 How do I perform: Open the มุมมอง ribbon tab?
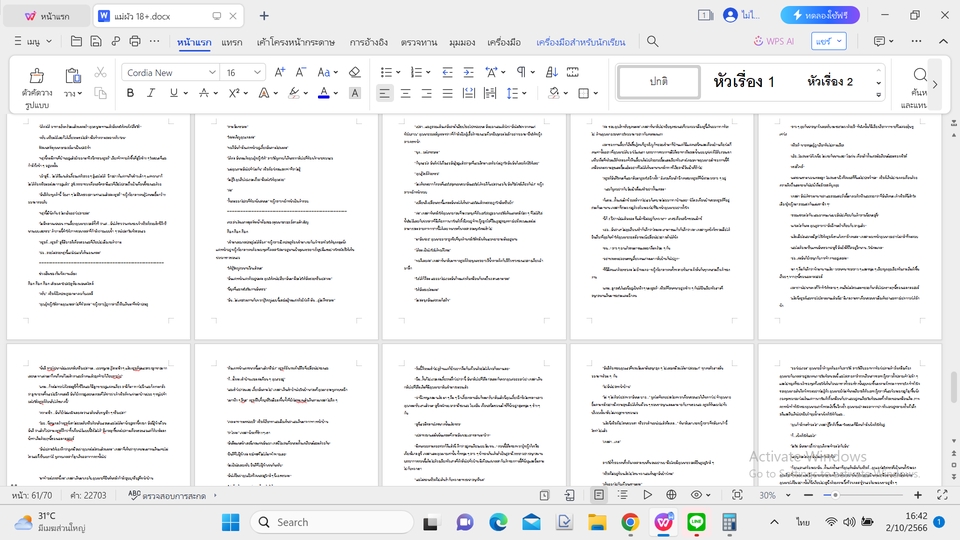tap(462, 42)
